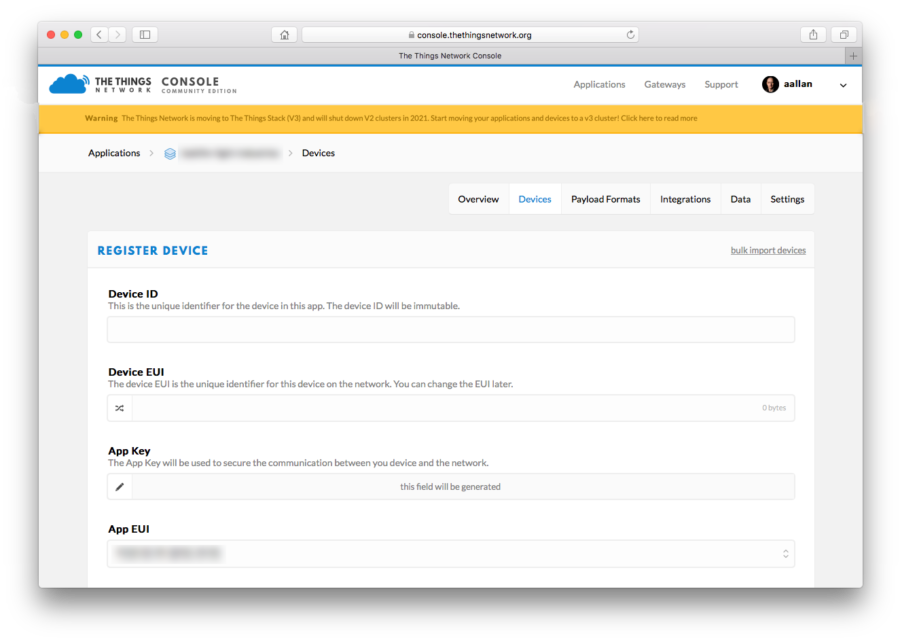Image resolution: width=900 pixels, height=638 pixels.
Task: Switch to the Payload Formats tab
Action: point(605,199)
